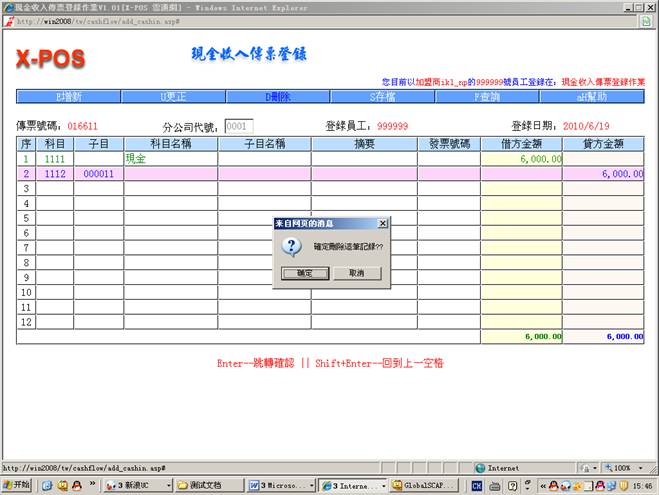Click S存檔 to save the voucher
Viewport: 659px width, 495px height.
click(382, 97)
